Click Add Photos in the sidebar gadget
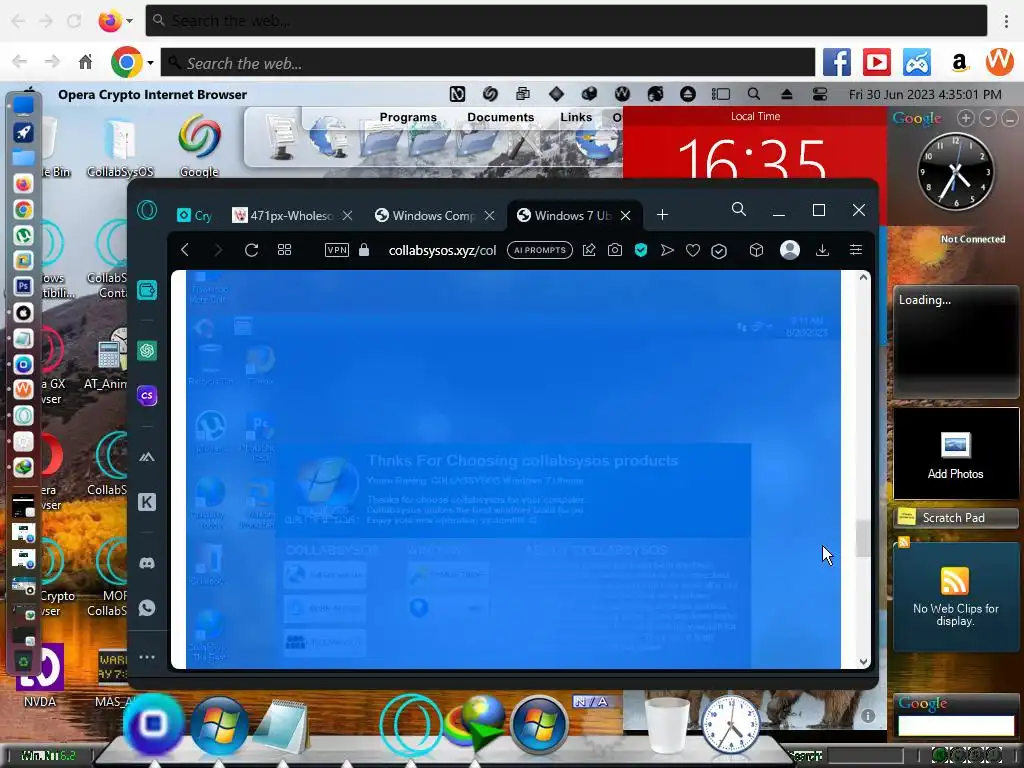 point(955,455)
